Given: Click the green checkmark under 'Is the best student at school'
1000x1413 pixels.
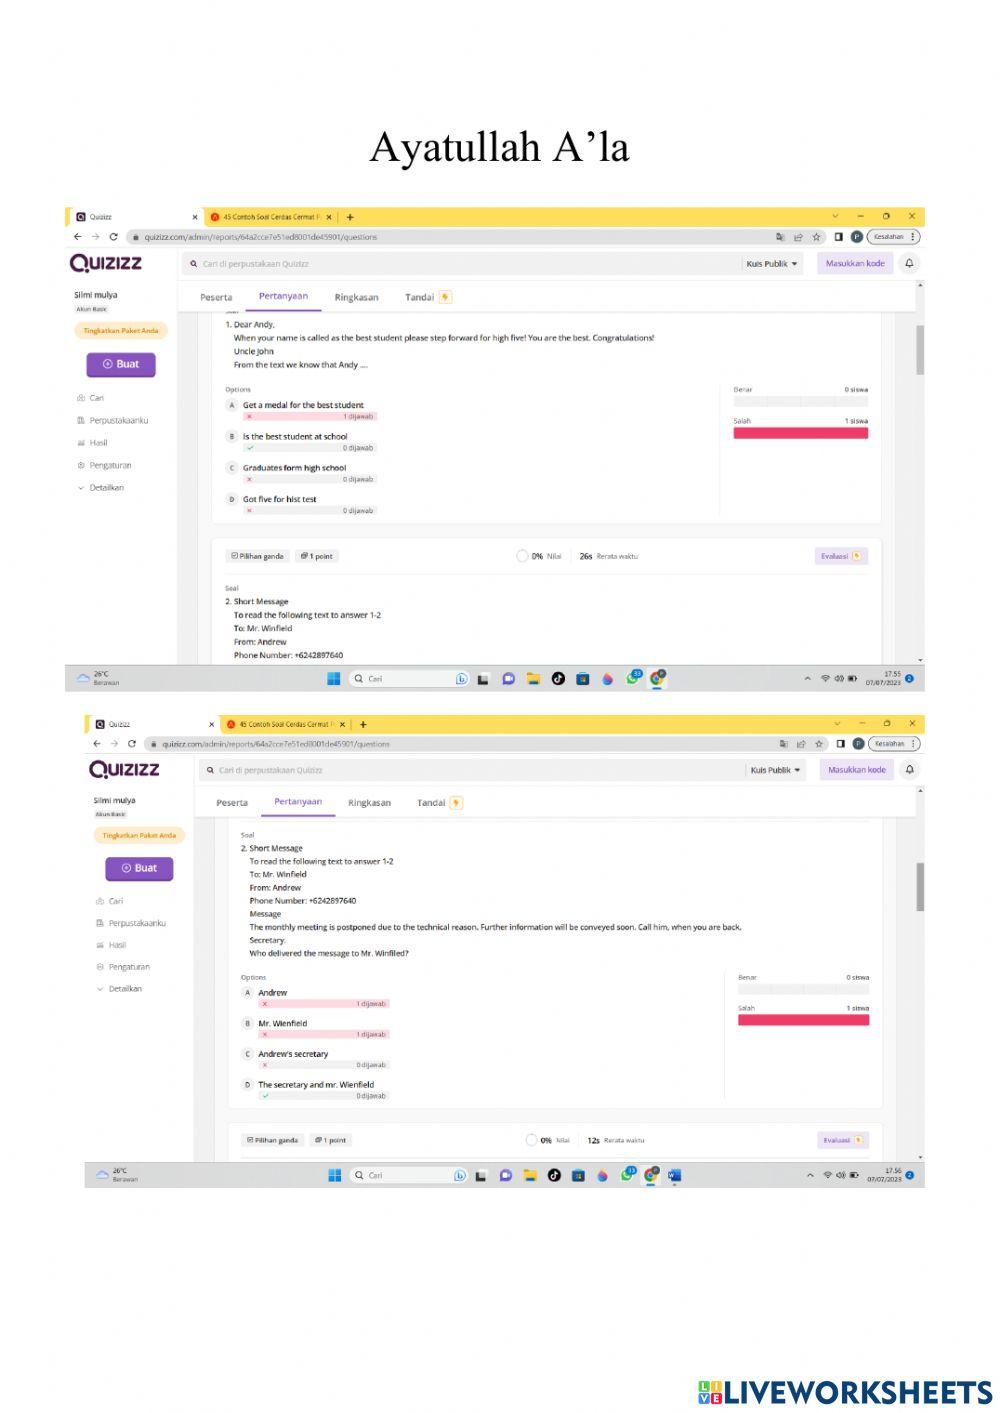Looking at the screenshot, I should click(x=249, y=448).
